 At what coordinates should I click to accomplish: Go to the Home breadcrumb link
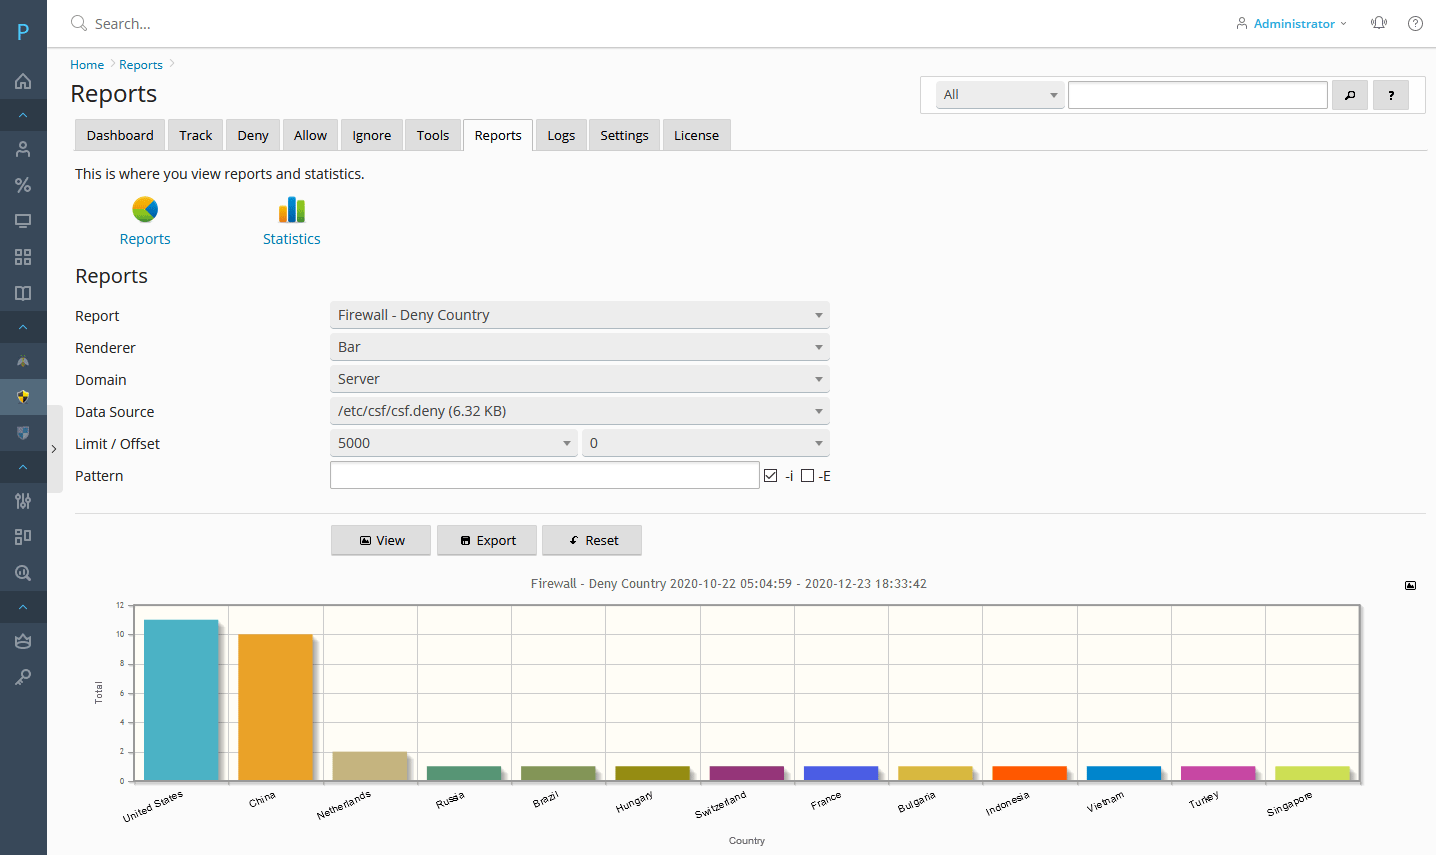coord(87,65)
